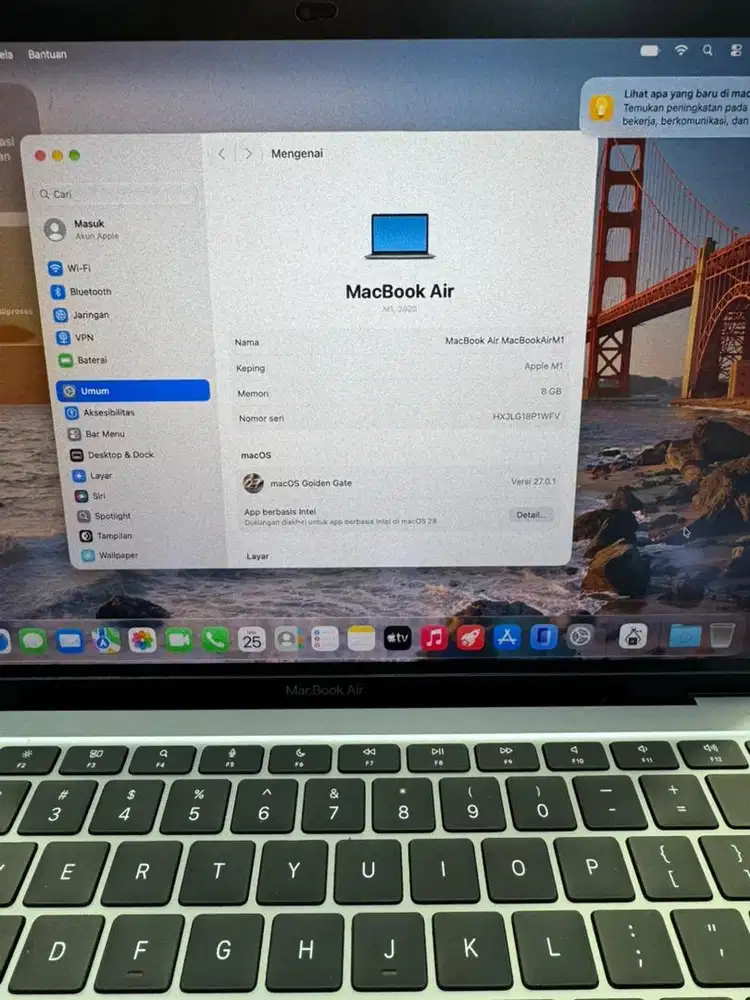Open Control Center in menu bar
Viewport: 750px width, 1000px height.
pos(735,50)
